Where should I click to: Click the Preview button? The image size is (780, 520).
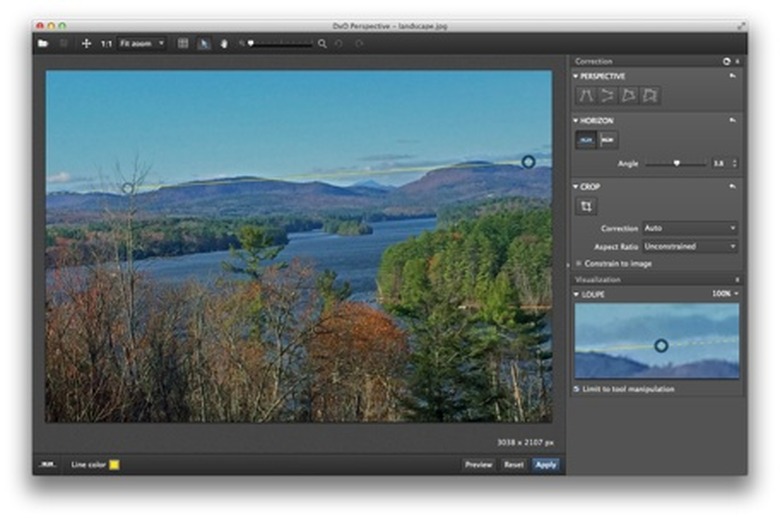coord(478,465)
